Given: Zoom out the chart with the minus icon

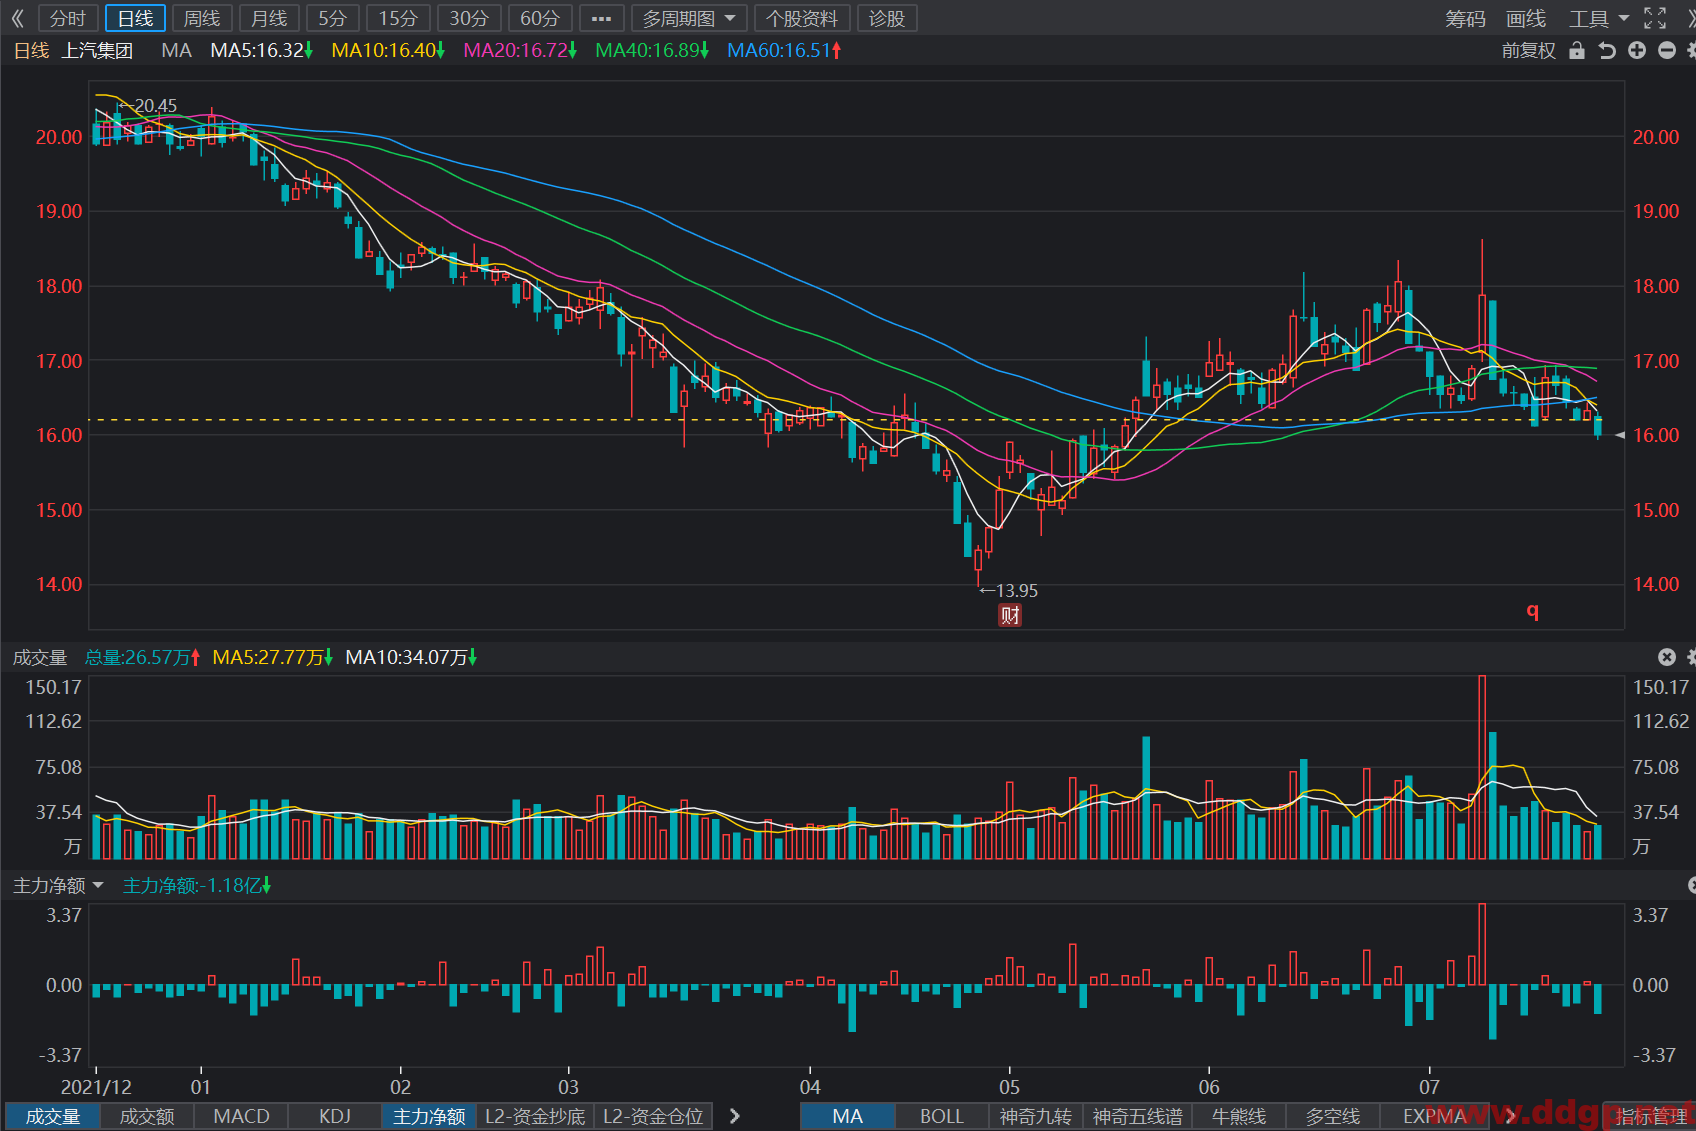Looking at the screenshot, I should tap(1667, 50).
